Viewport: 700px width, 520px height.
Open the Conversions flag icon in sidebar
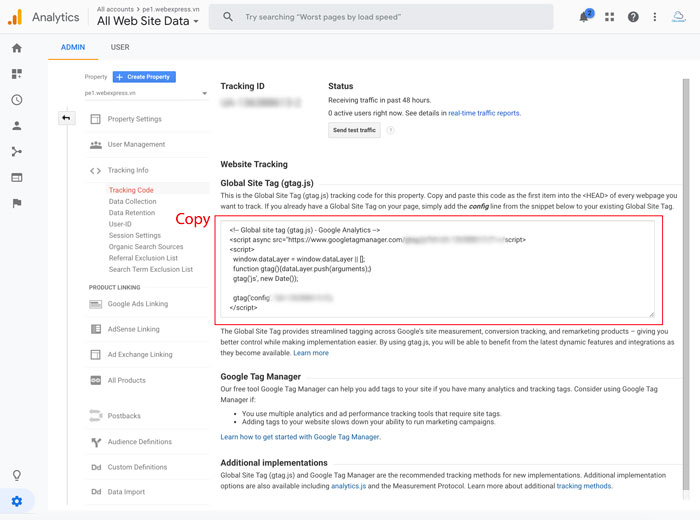point(16,203)
